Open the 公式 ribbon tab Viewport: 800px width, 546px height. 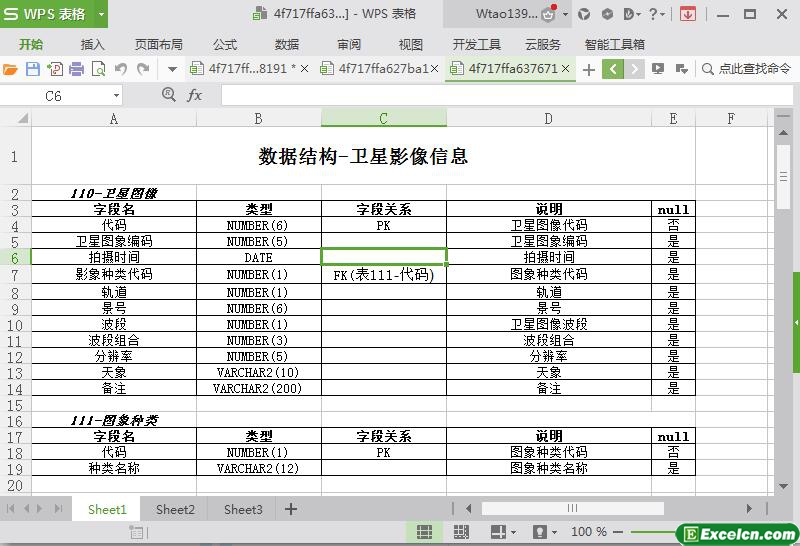pos(225,44)
